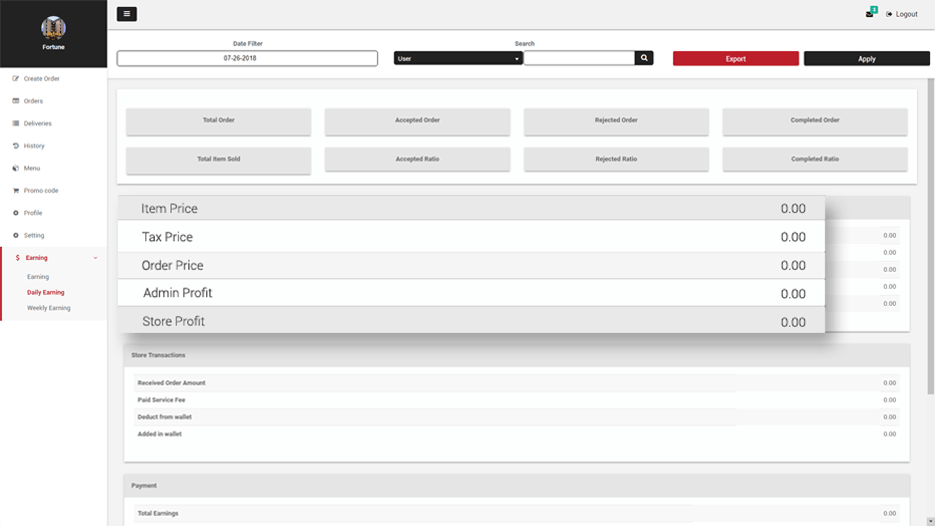Click the Earning dollar icon
The image size is (935, 526).
pos(17,258)
